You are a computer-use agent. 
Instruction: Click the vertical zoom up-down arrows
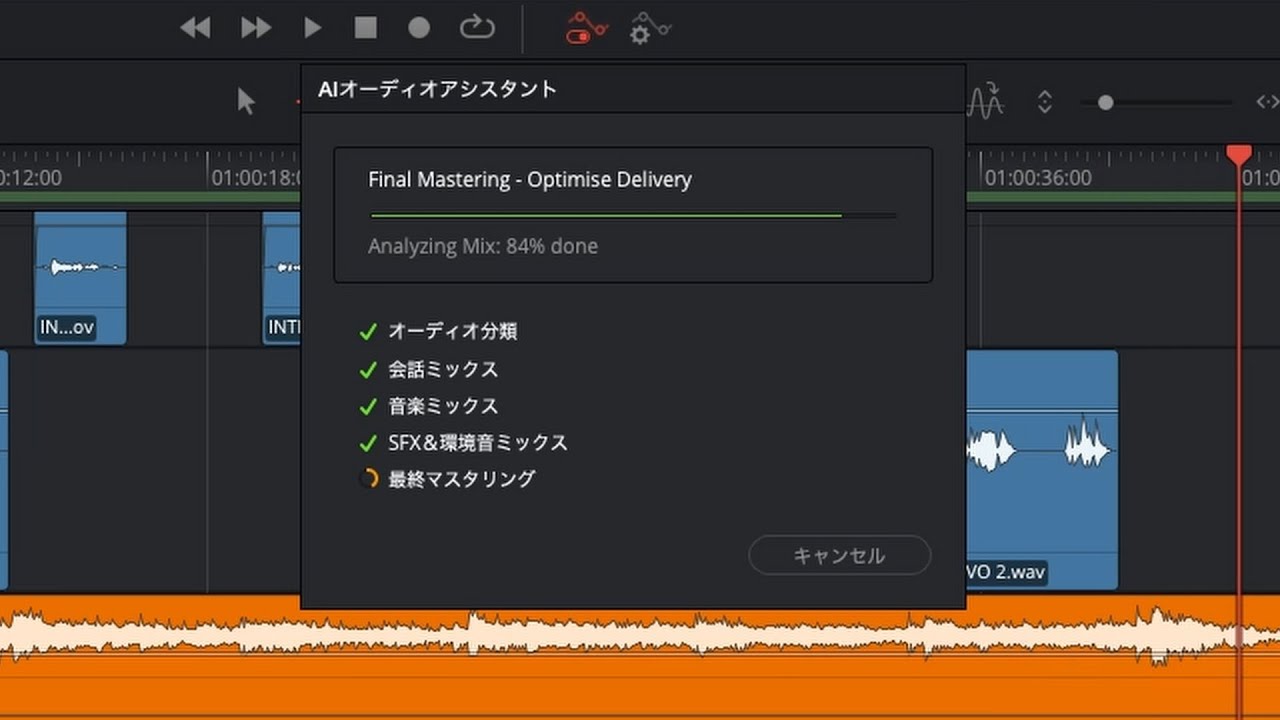click(x=1045, y=101)
